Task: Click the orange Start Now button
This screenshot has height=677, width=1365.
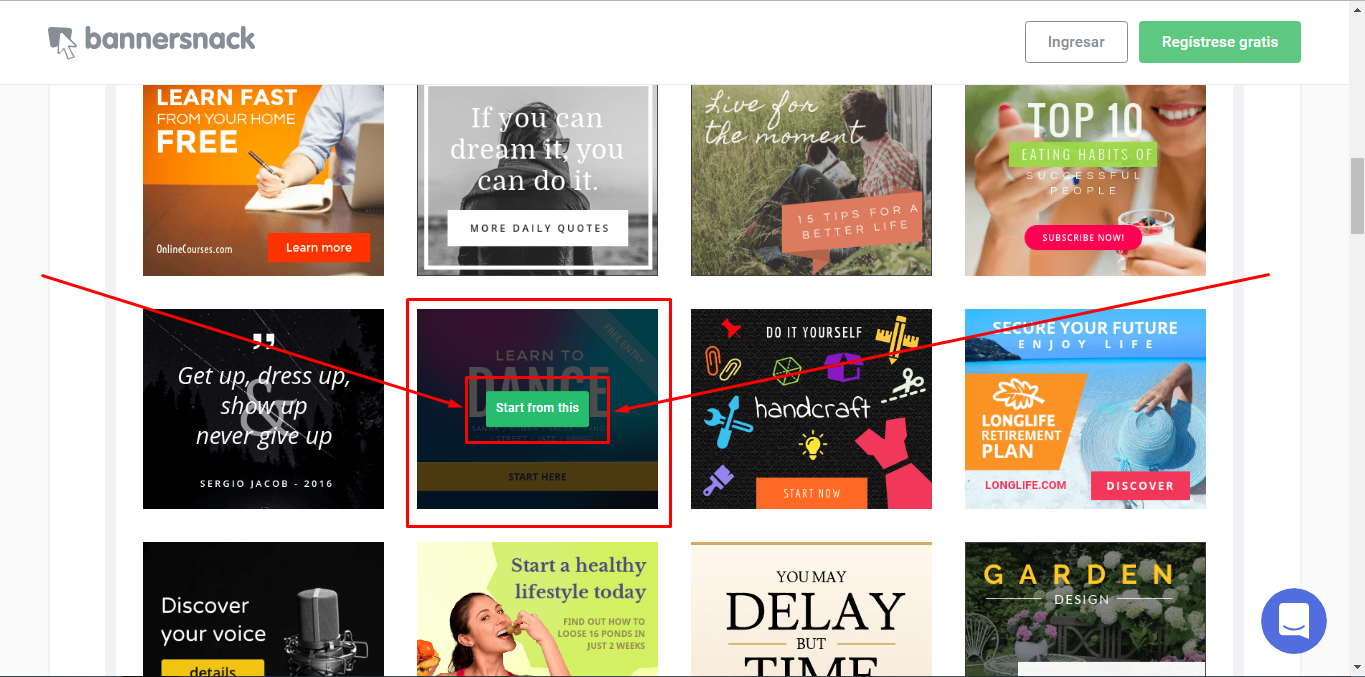Action: pyautogui.click(x=812, y=493)
